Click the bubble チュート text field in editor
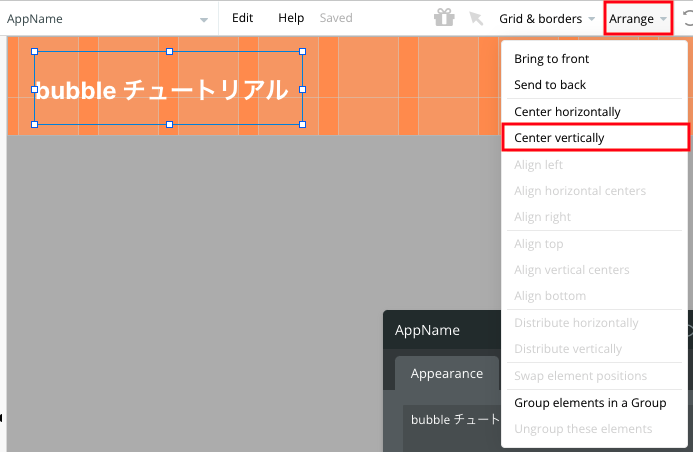This screenshot has height=452, width=693. click(452, 428)
